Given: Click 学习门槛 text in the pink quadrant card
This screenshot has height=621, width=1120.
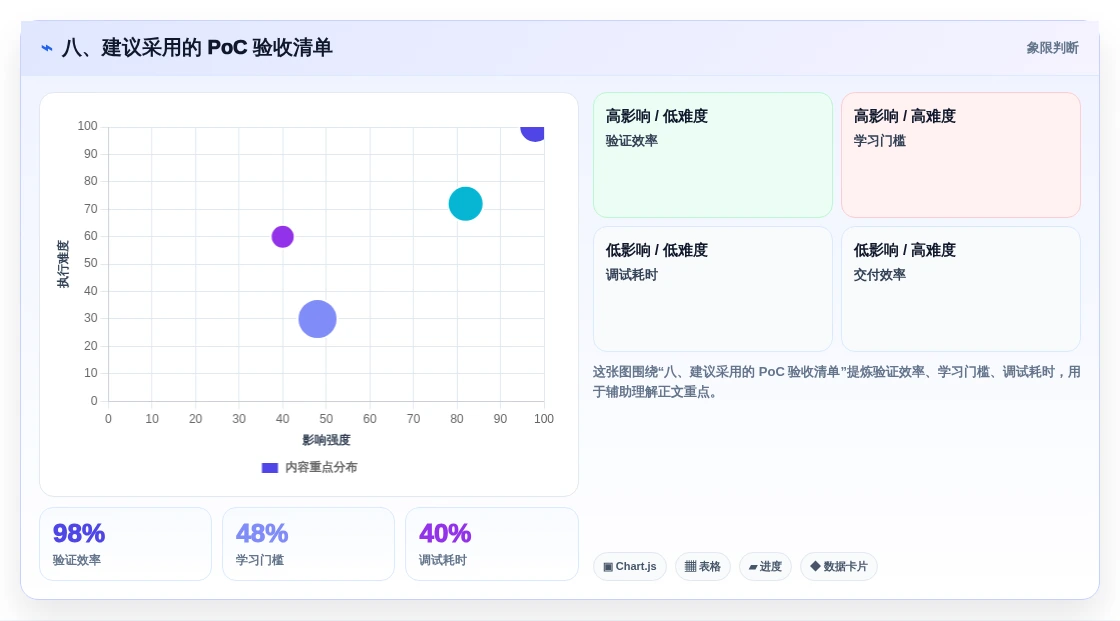Looking at the screenshot, I should tap(879, 141).
